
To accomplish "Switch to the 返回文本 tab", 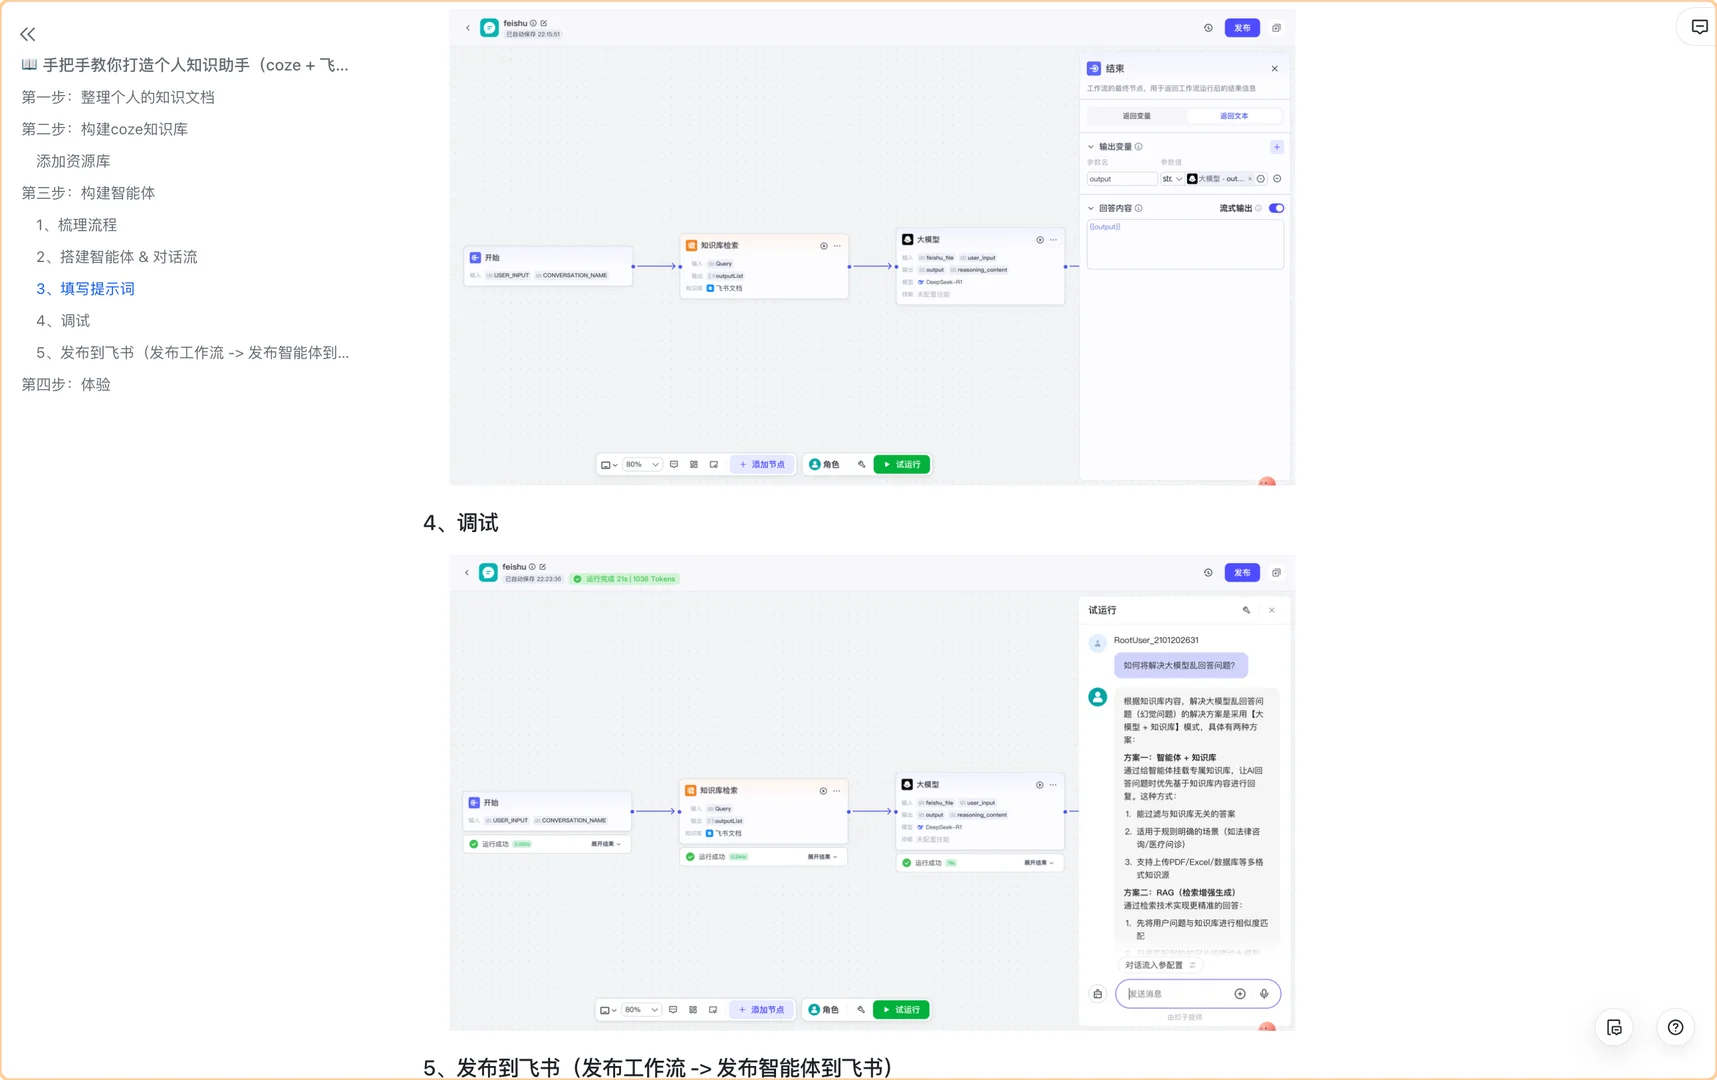I will point(1234,116).
